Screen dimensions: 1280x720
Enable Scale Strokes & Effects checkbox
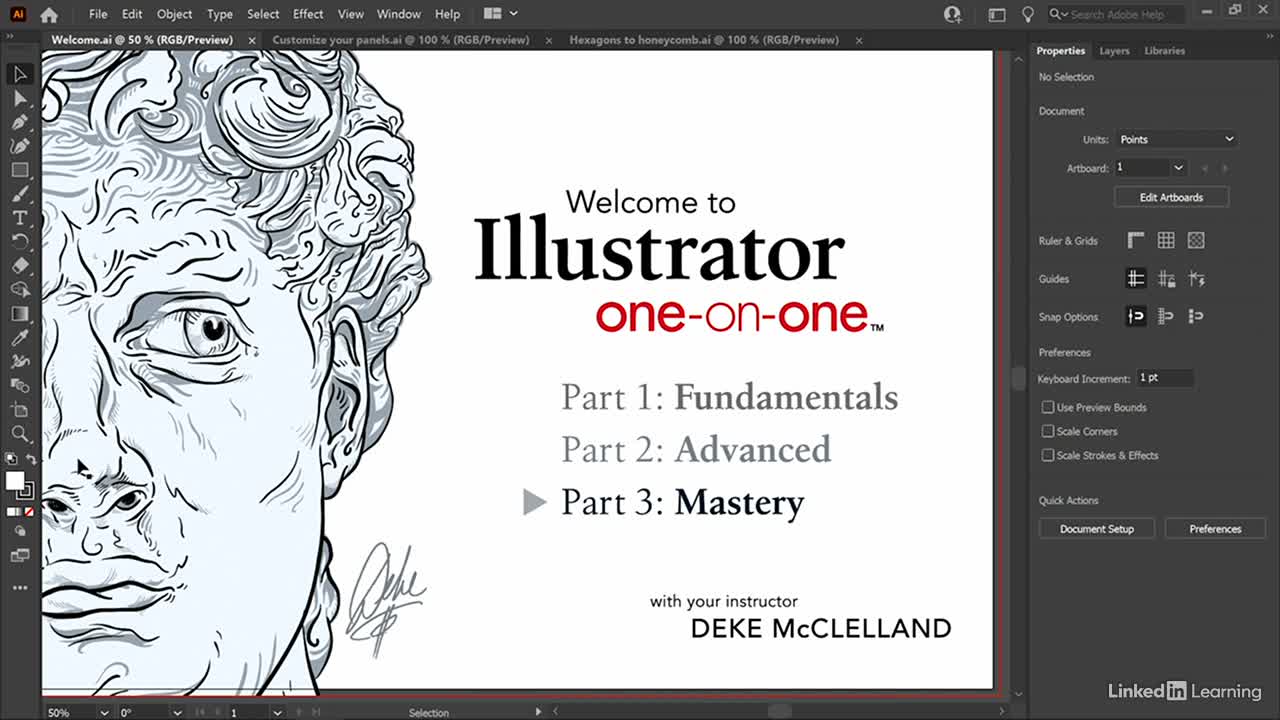(x=1048, y=455)
